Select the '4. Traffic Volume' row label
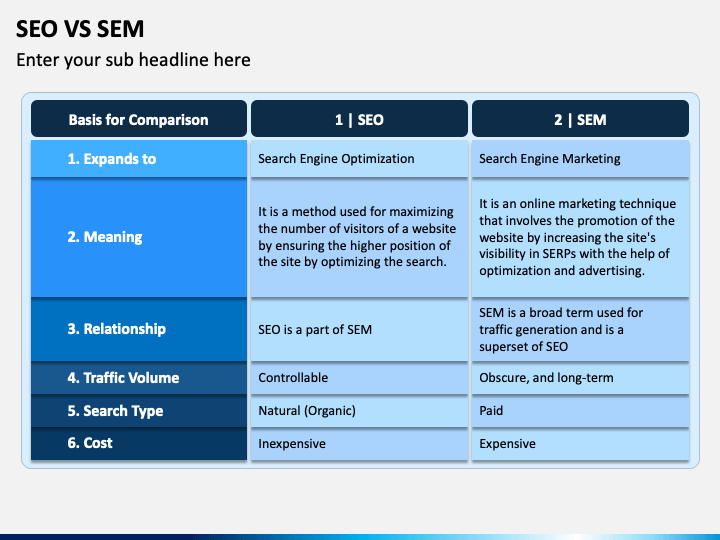Screen dimensions: 720x540 tap(139, 378)
